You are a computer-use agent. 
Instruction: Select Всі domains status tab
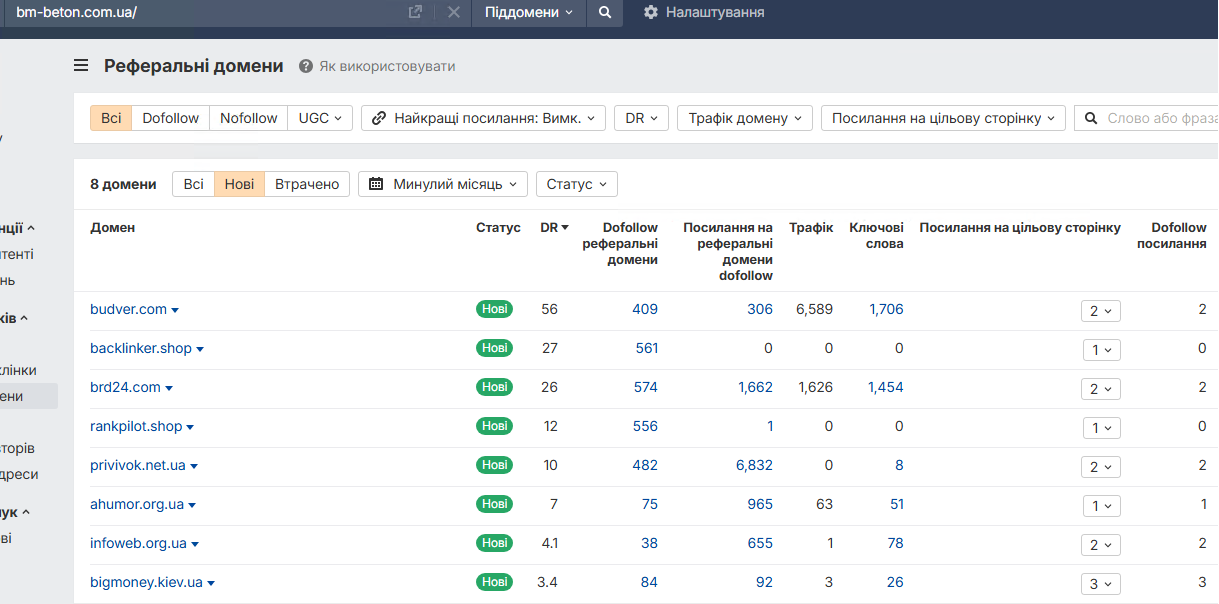coord(193,184)
